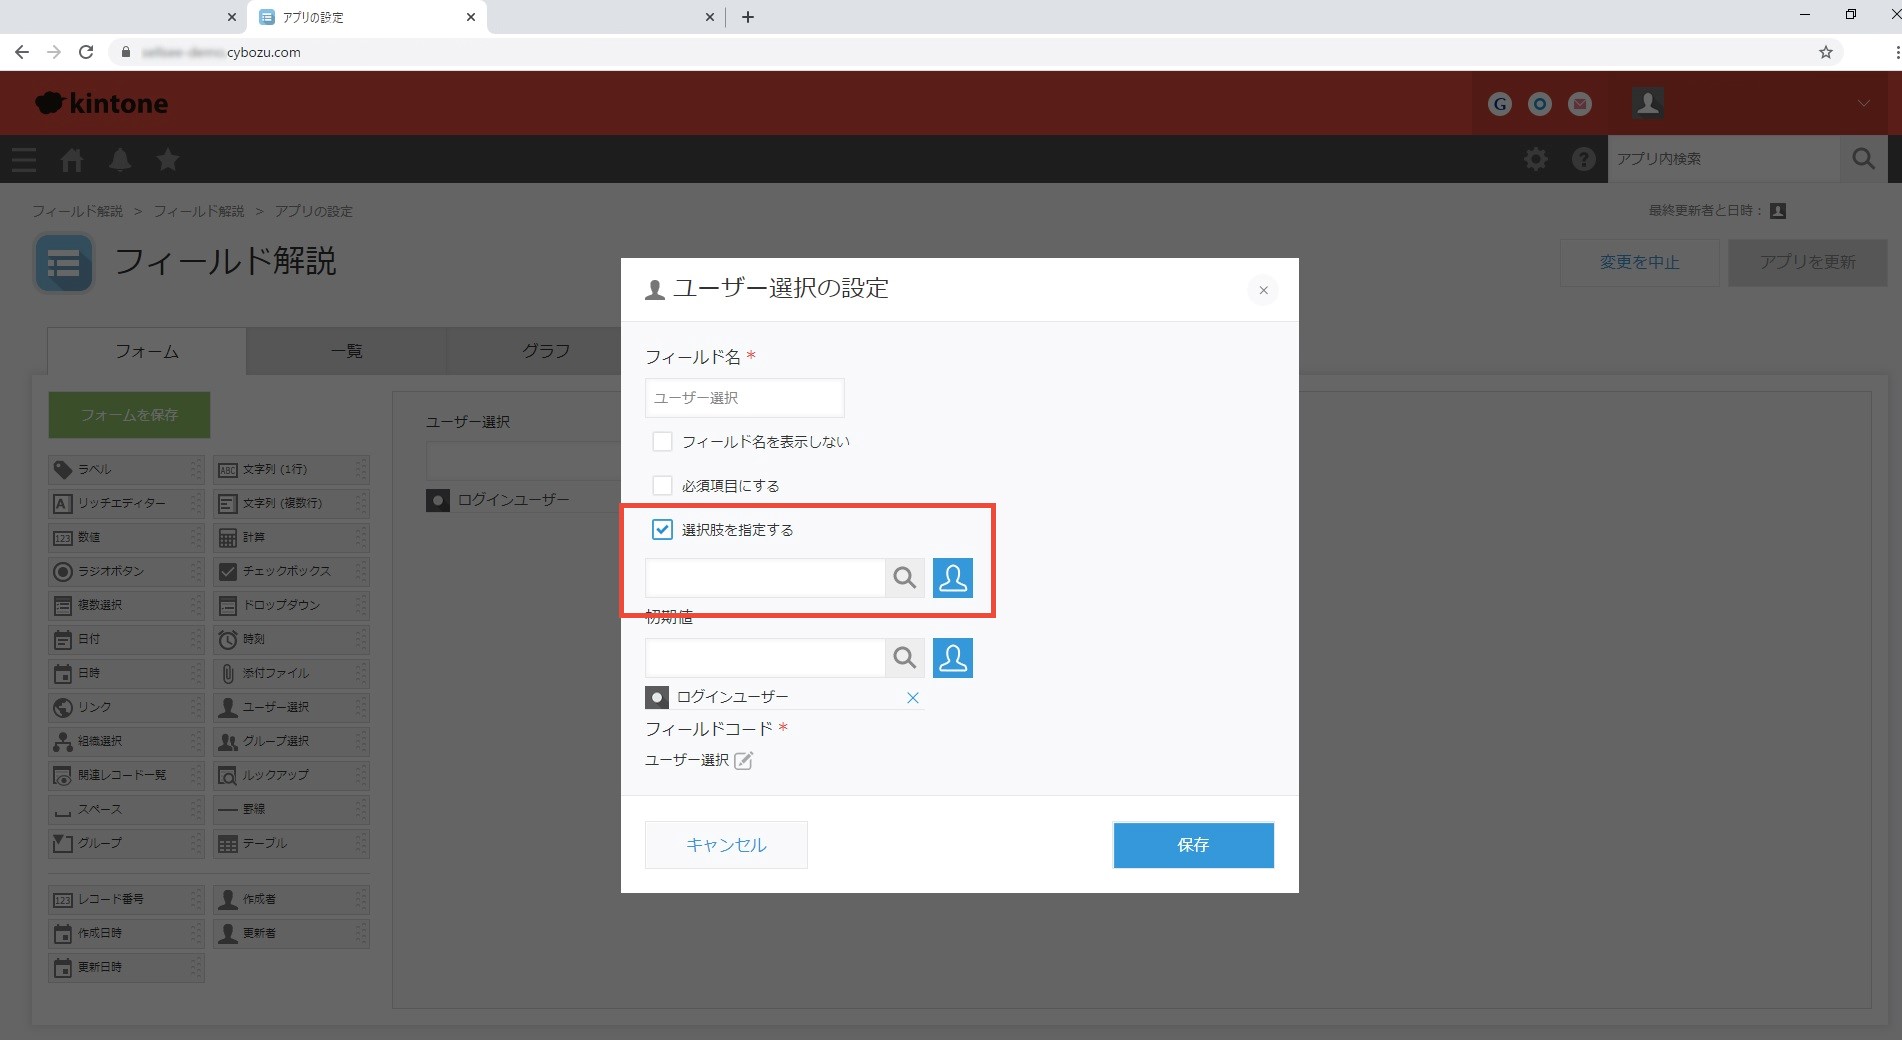The image size is (1902, 1045).
Task: Switch to the 一覧 tab
Action: 347,351
